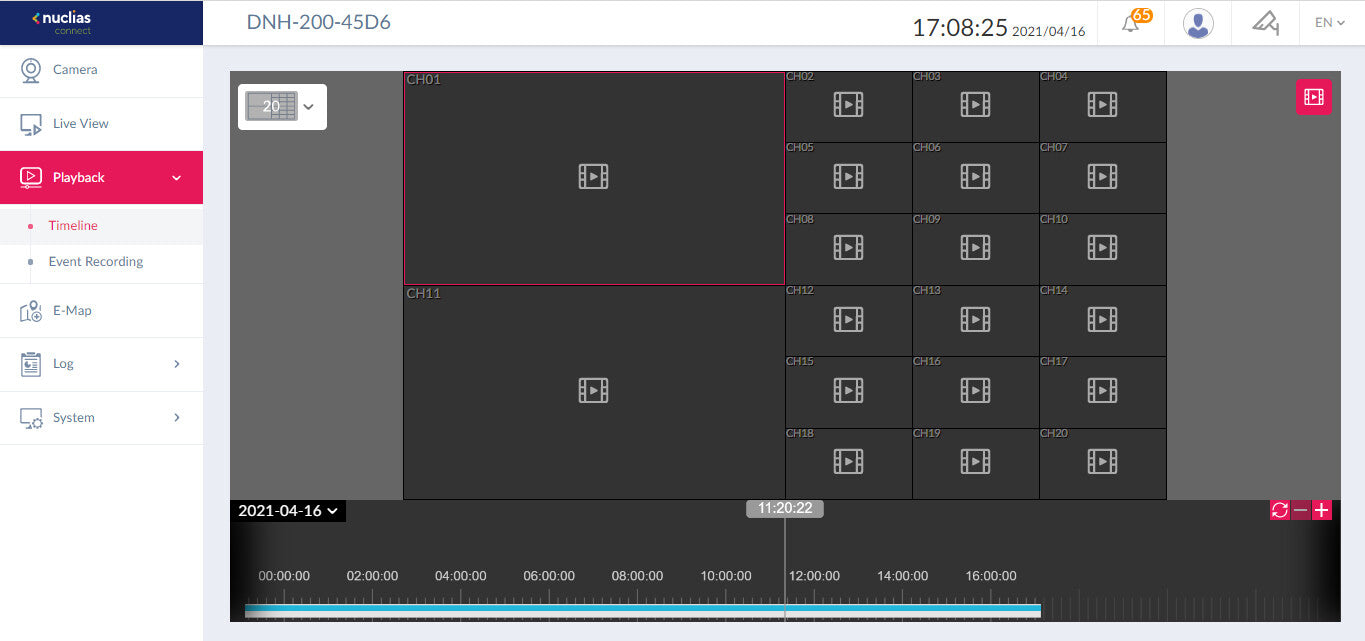Click the DNH-200-45D6 device title
The height and width of the screenshot is (641, 1365).
(x=319, y=23)
